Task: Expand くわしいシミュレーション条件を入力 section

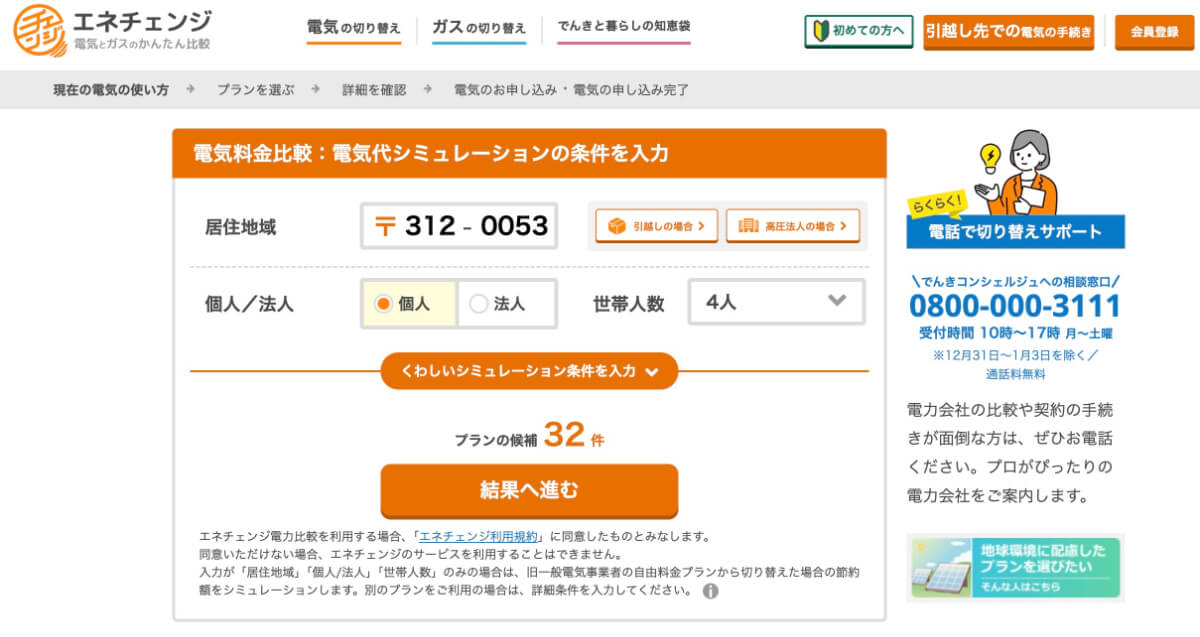Action: (529, 371)
